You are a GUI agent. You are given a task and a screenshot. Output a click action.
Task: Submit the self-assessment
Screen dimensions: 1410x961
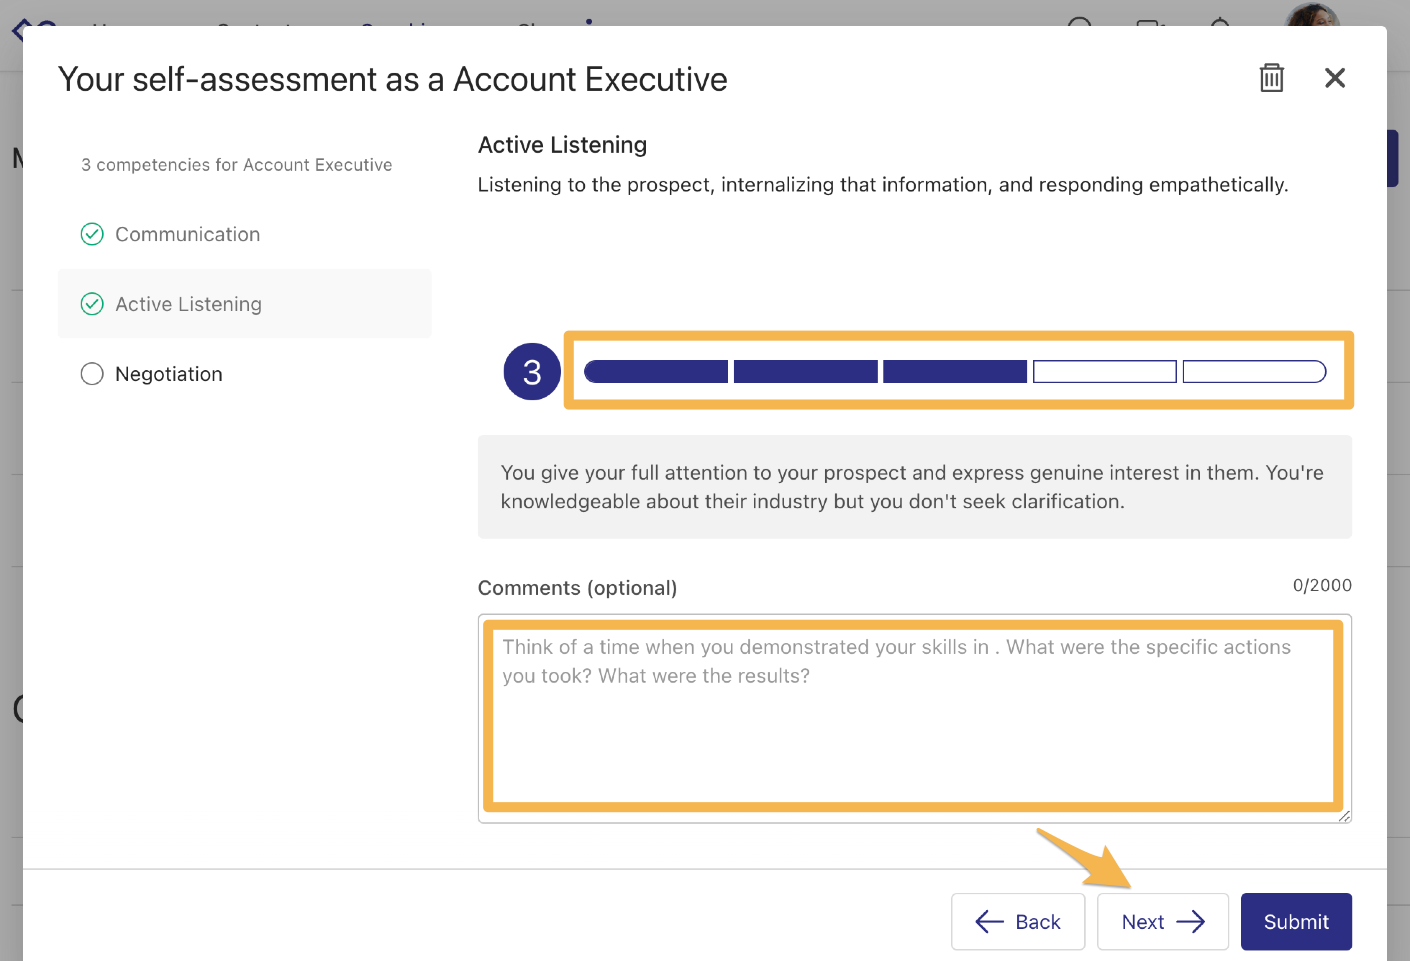pos(1295,921)
